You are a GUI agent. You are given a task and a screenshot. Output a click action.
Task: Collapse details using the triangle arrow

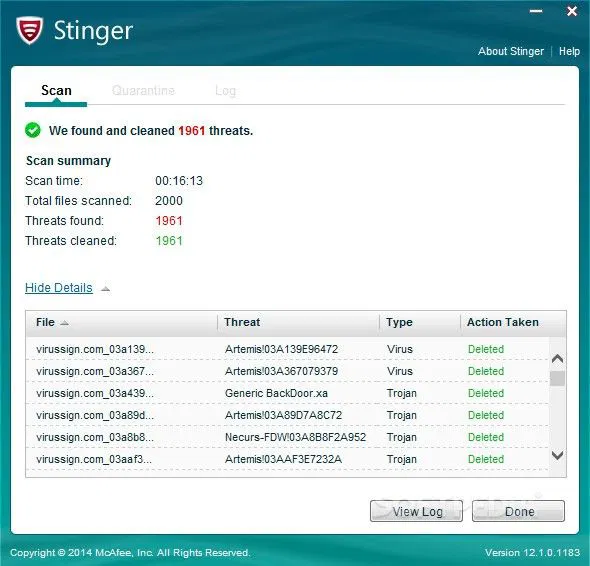105,289
